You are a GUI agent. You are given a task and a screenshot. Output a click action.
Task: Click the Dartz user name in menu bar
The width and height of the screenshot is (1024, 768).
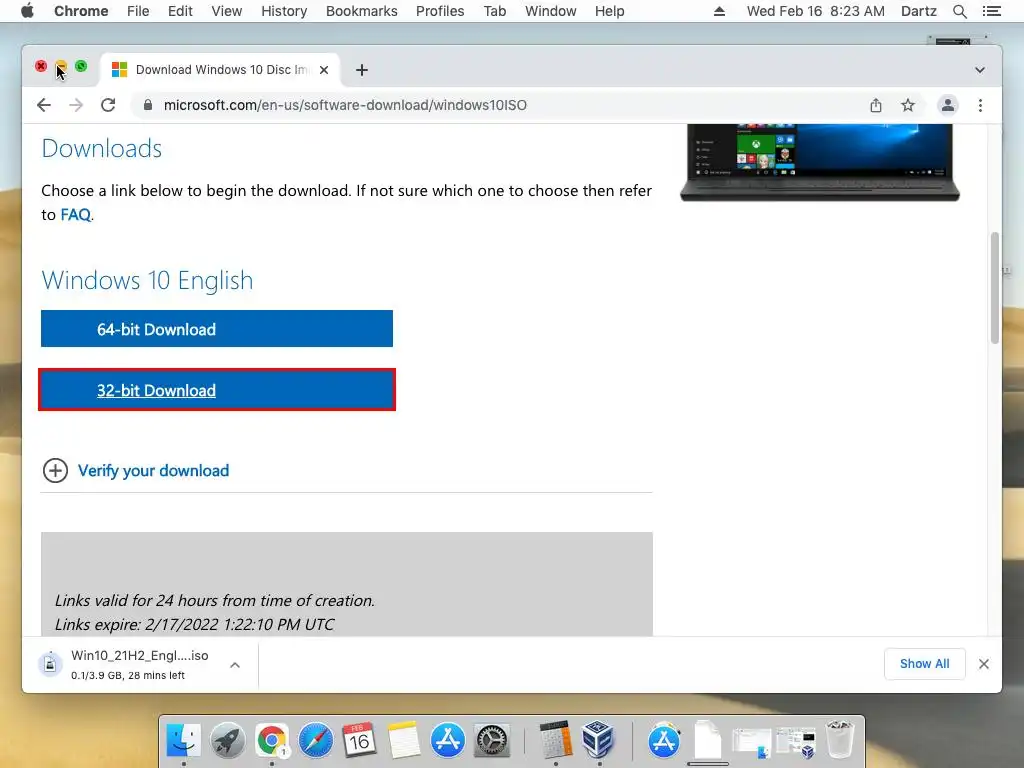(918, 11)
